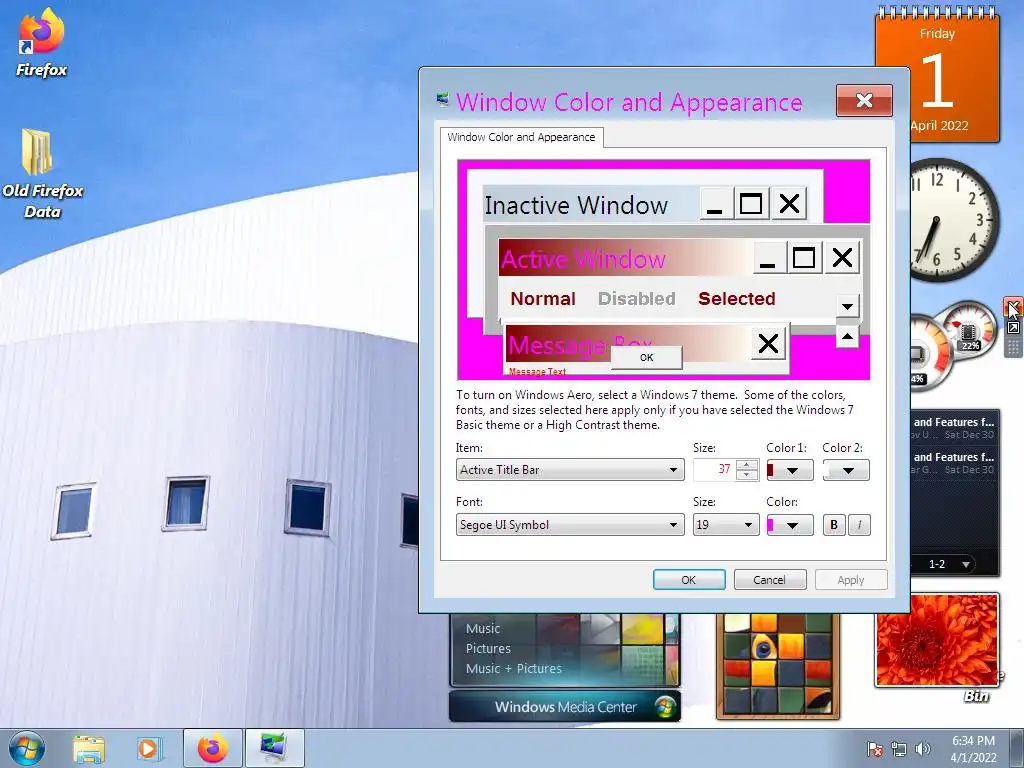
Task: Open the Firefox desktop shortcut
Action: [x=41, y=43]
